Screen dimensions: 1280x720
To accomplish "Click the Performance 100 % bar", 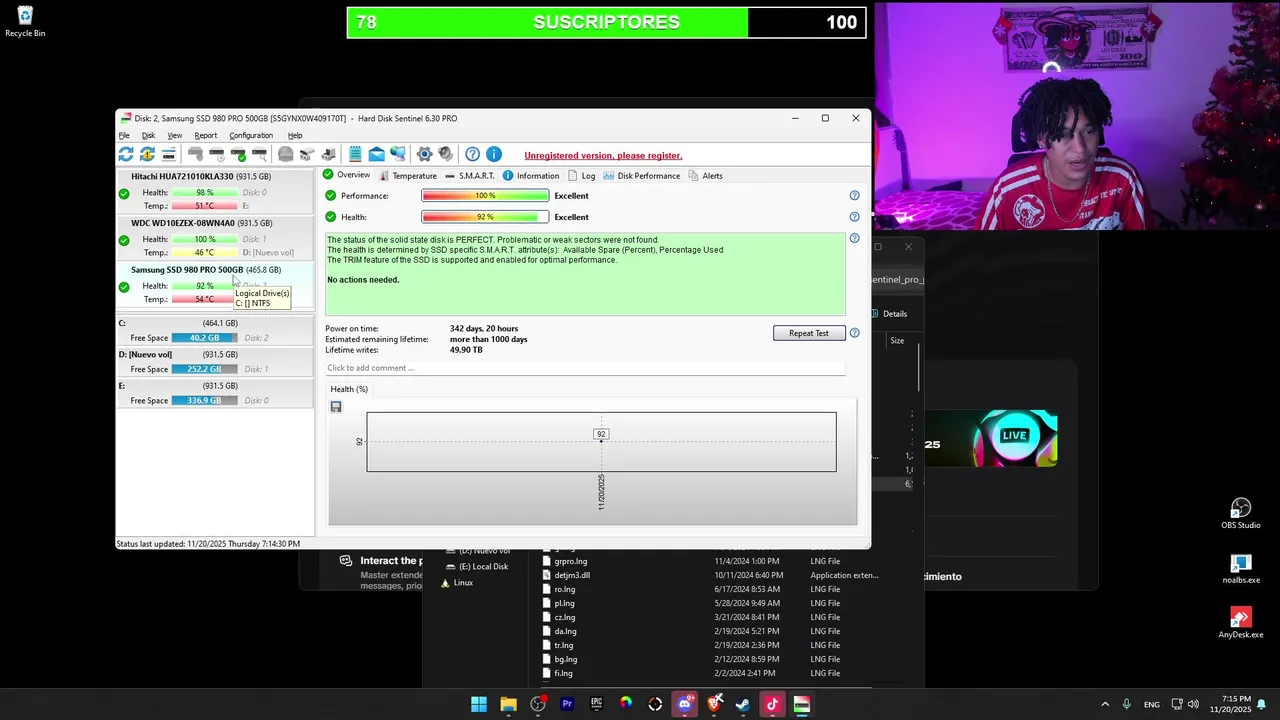I will [x=485, y=196].
